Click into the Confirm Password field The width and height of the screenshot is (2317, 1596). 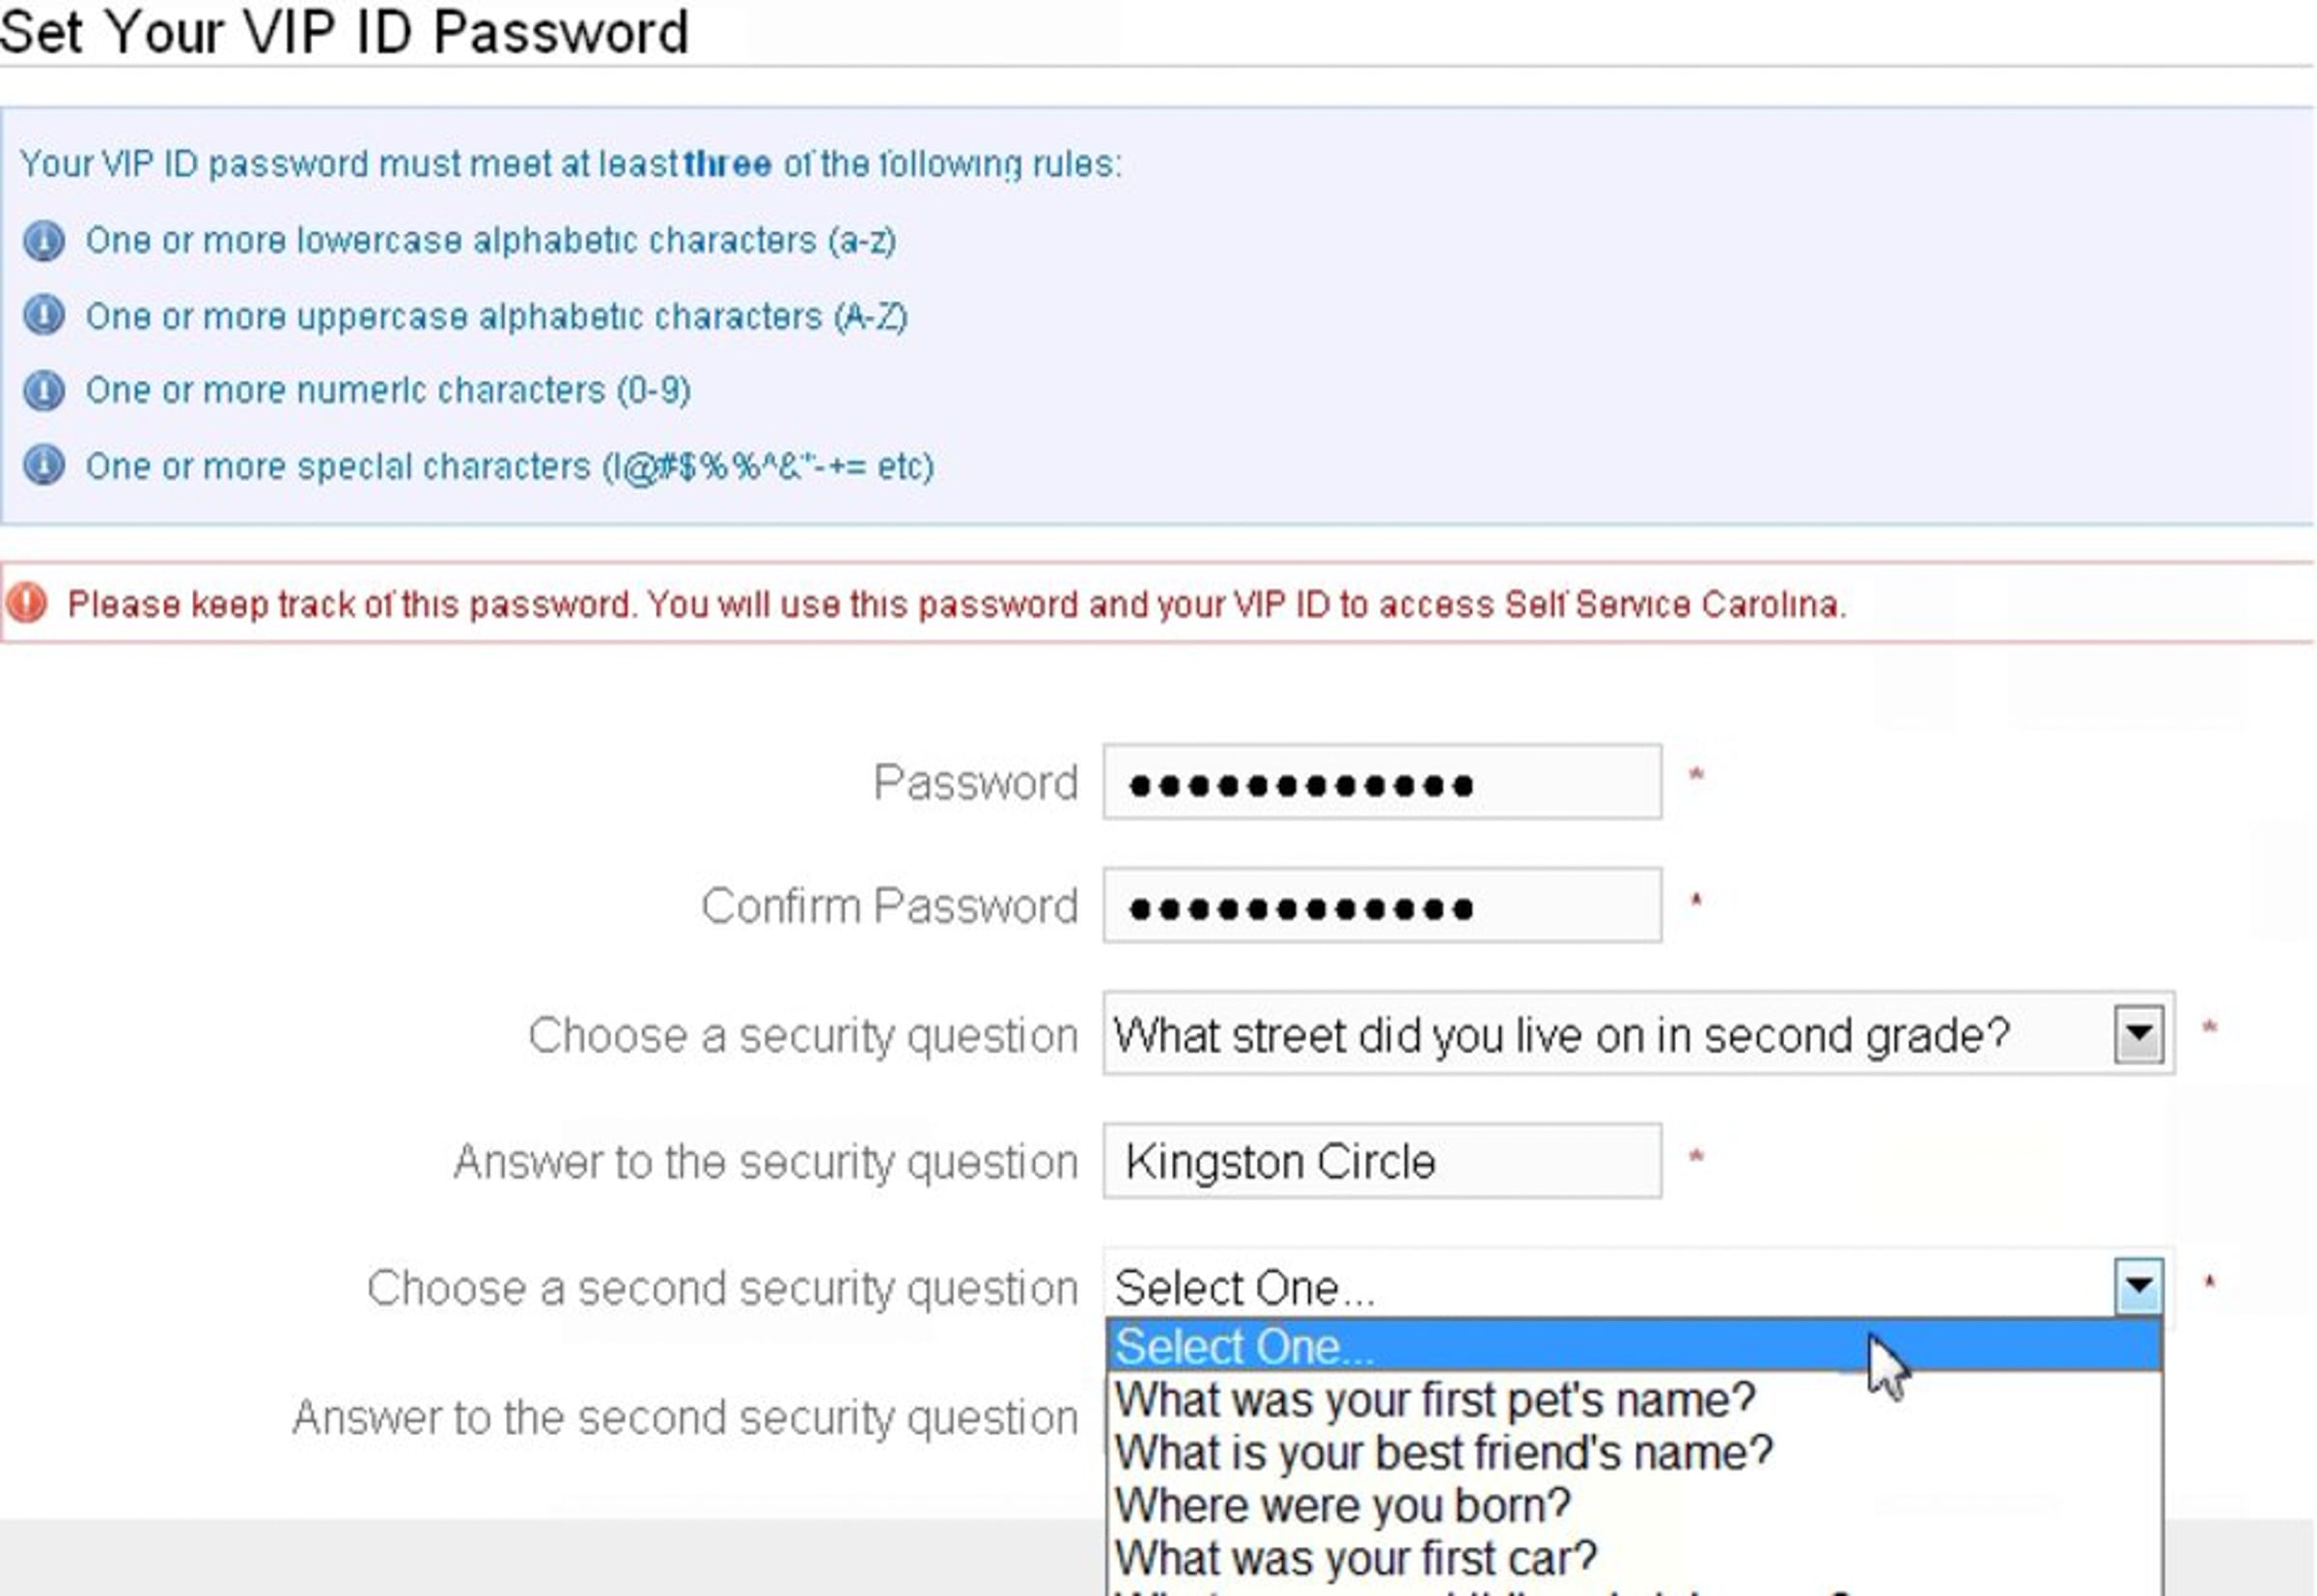click(x=1382, y=906)
